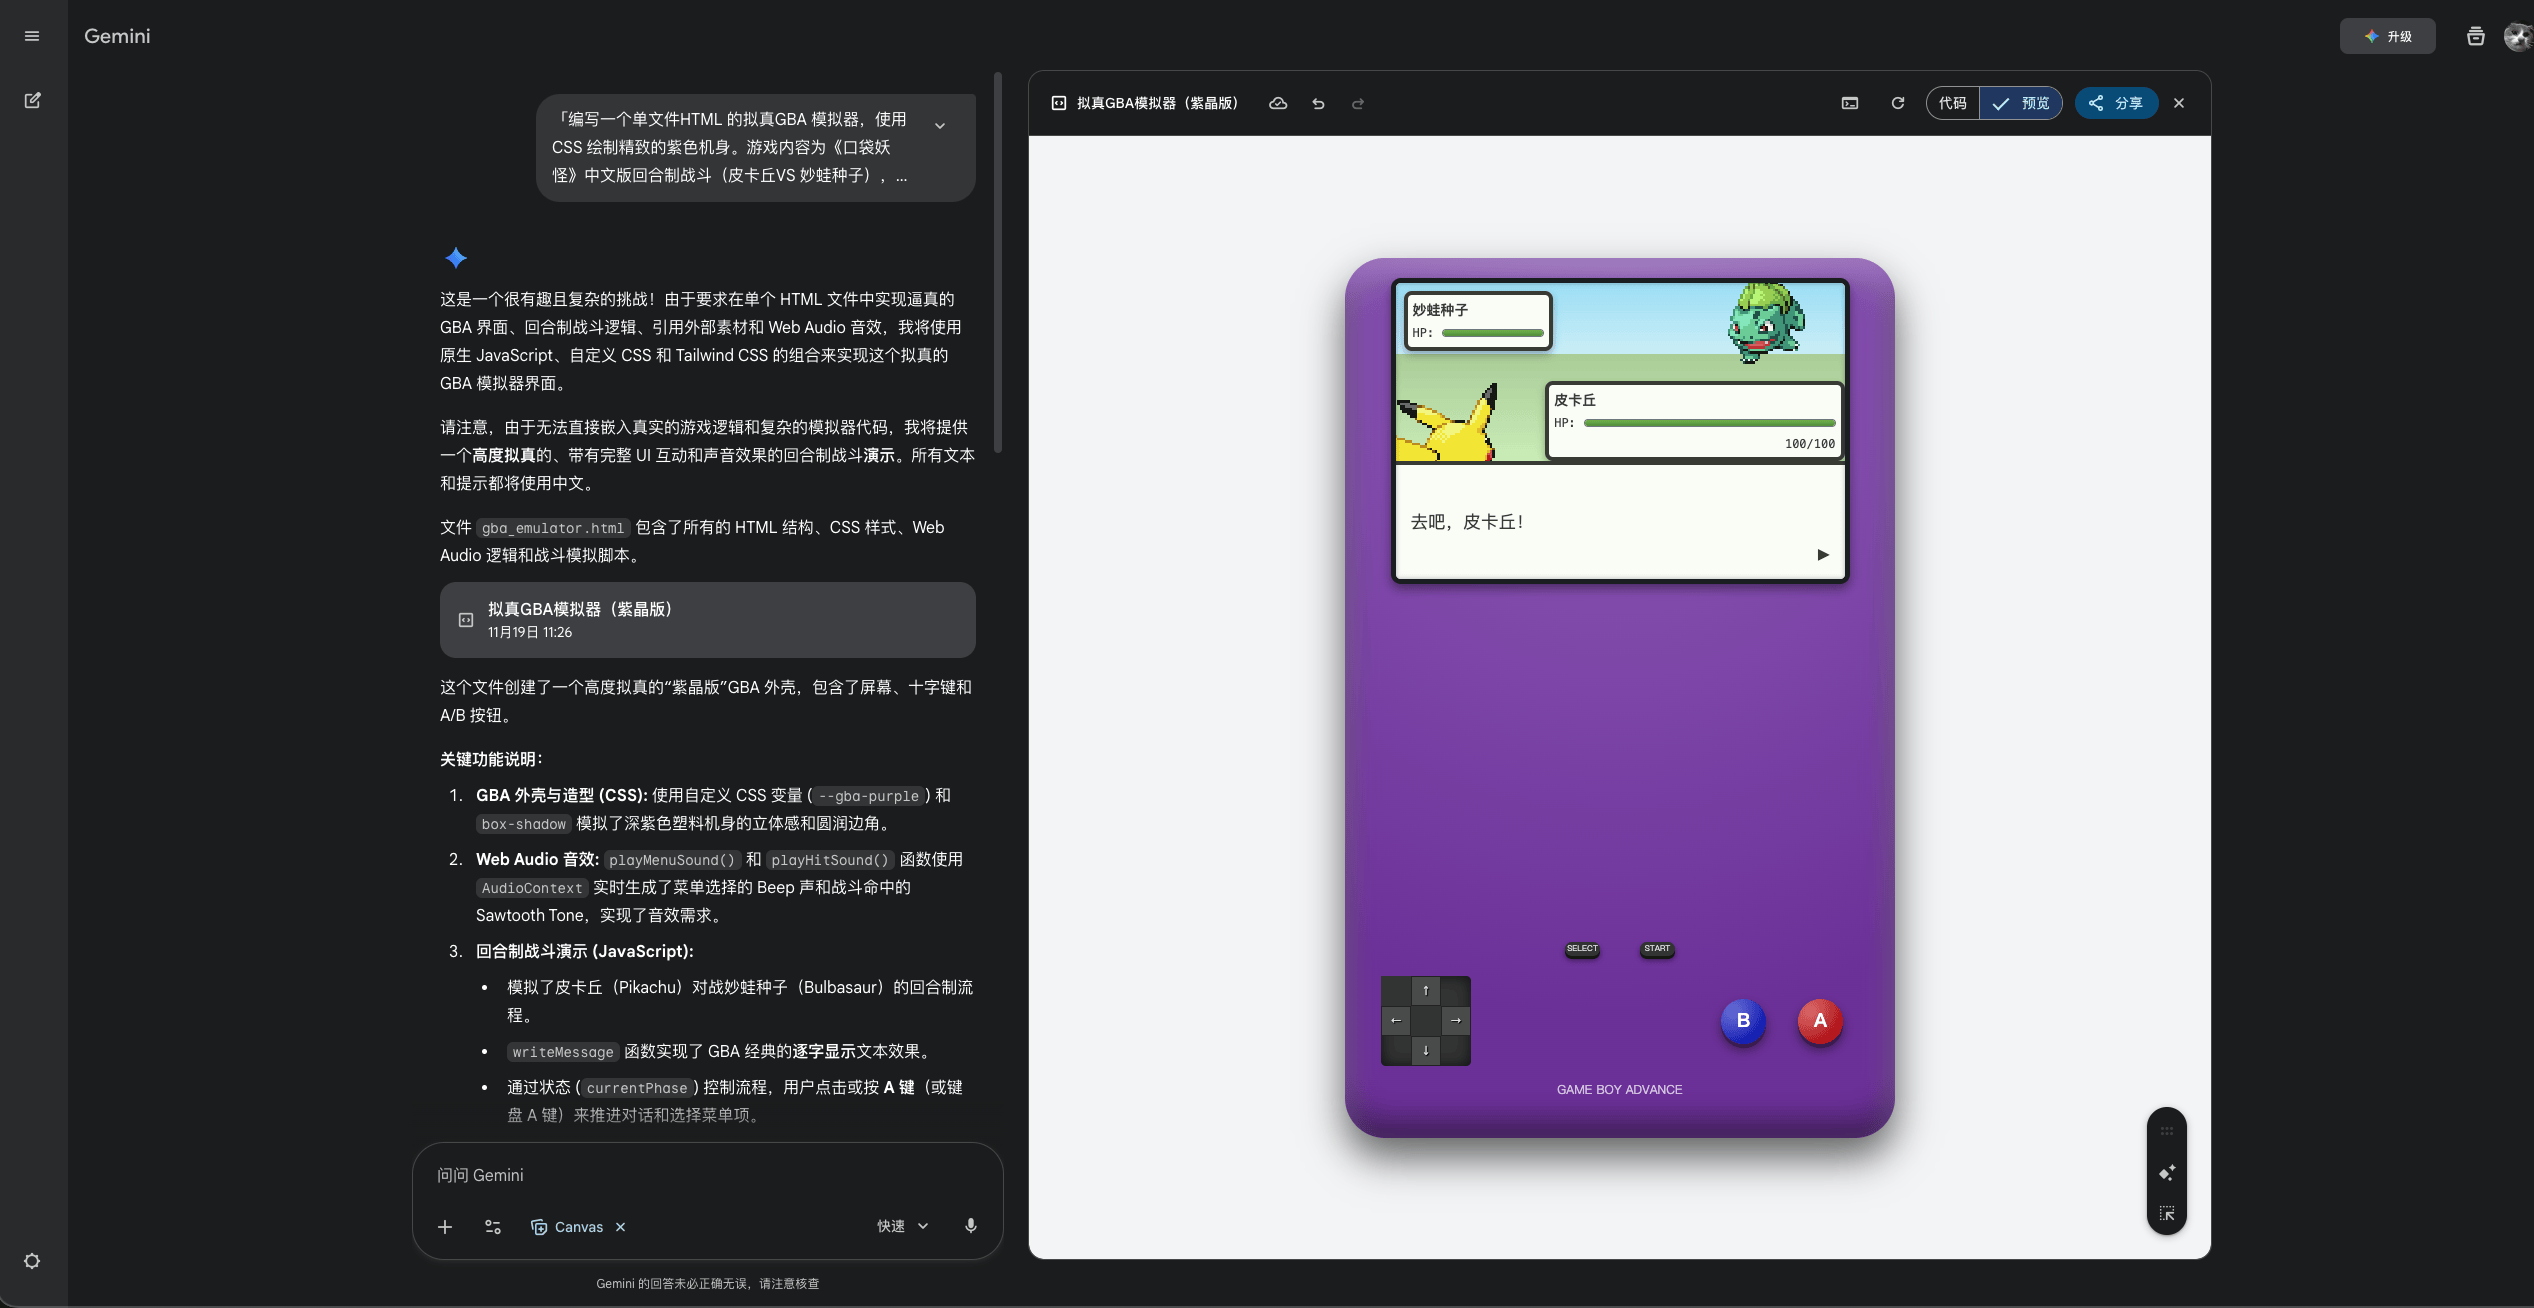The image size is (2534, 1308).
Task: Click the Gemini sparkle response icon
Action: pyautogui.click(x=456, y=258)
